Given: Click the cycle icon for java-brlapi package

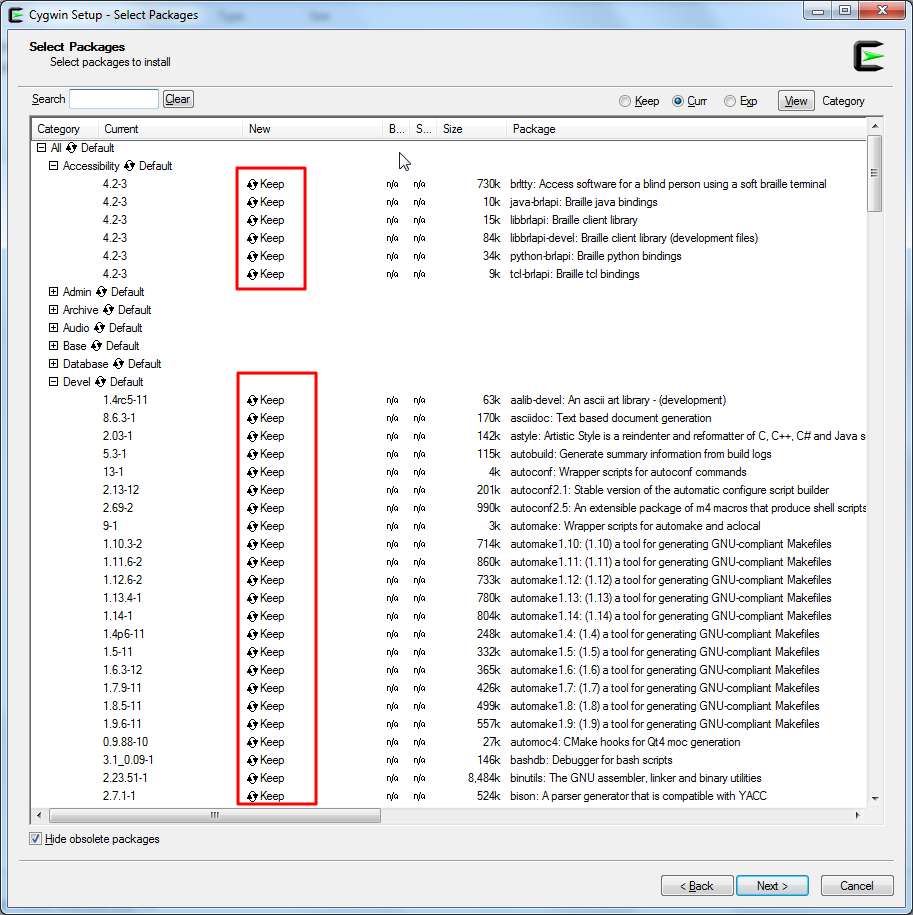Looking at the screenshot, I should 252,202.
